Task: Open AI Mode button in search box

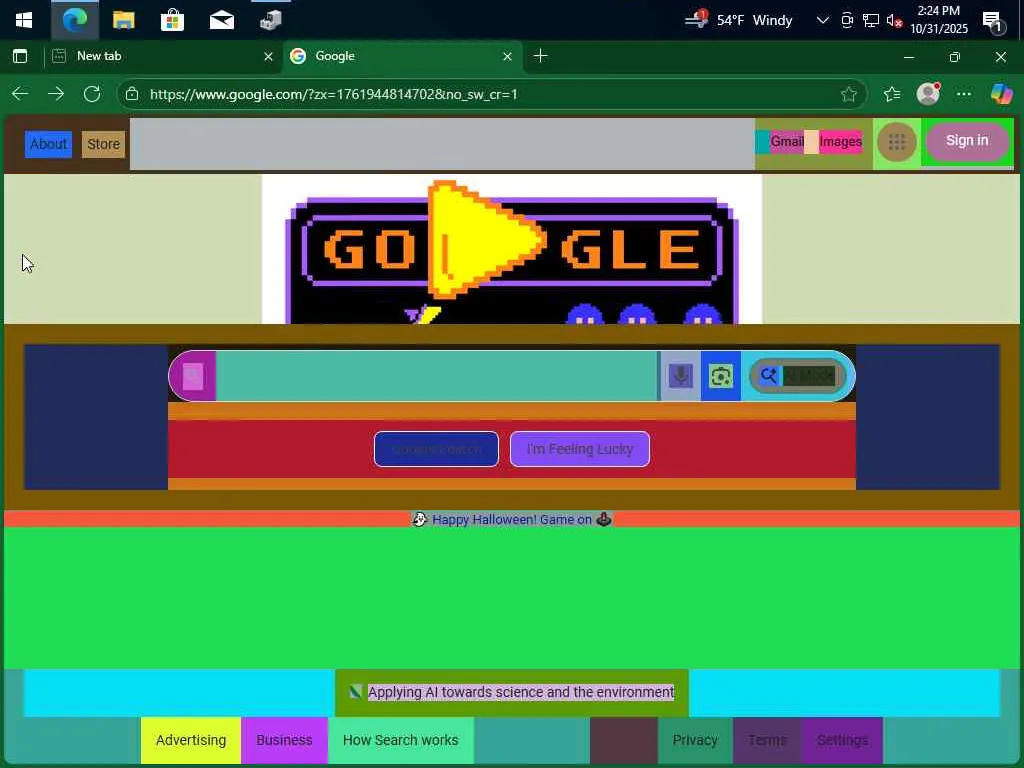Action: coord(797,376)
